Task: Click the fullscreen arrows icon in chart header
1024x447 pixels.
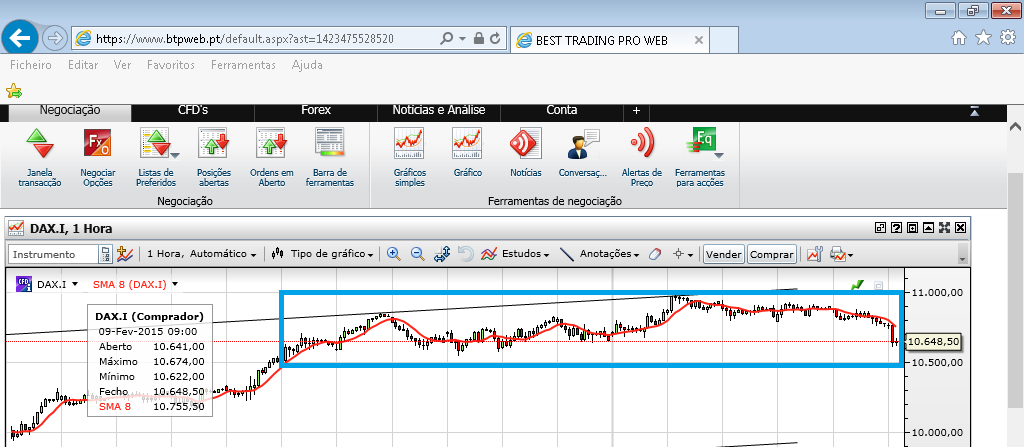Action: point(944,228)
